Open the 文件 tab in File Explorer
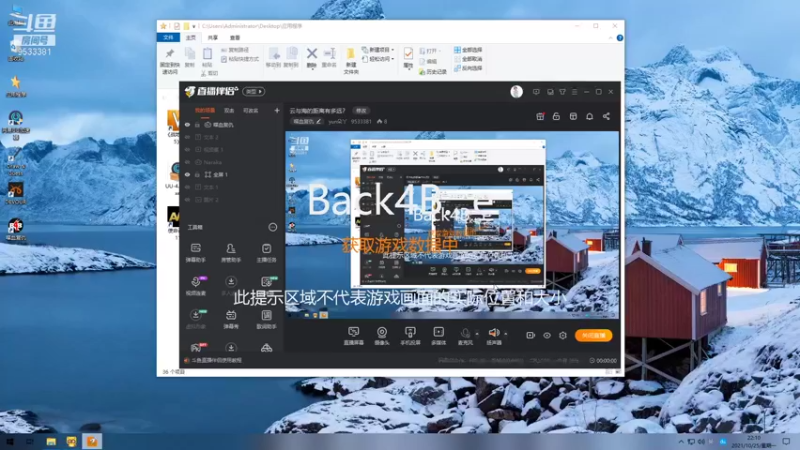 (168, 38)
